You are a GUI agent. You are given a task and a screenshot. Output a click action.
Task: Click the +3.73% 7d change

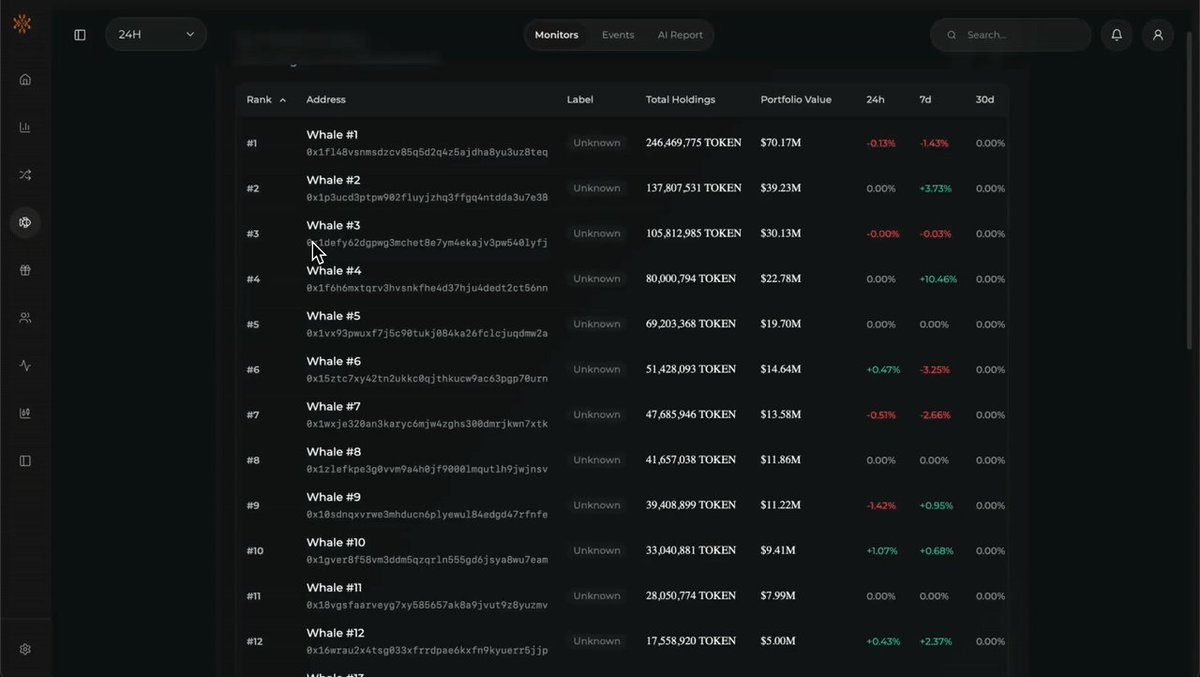pyautogui.click(x=936, y=188)
